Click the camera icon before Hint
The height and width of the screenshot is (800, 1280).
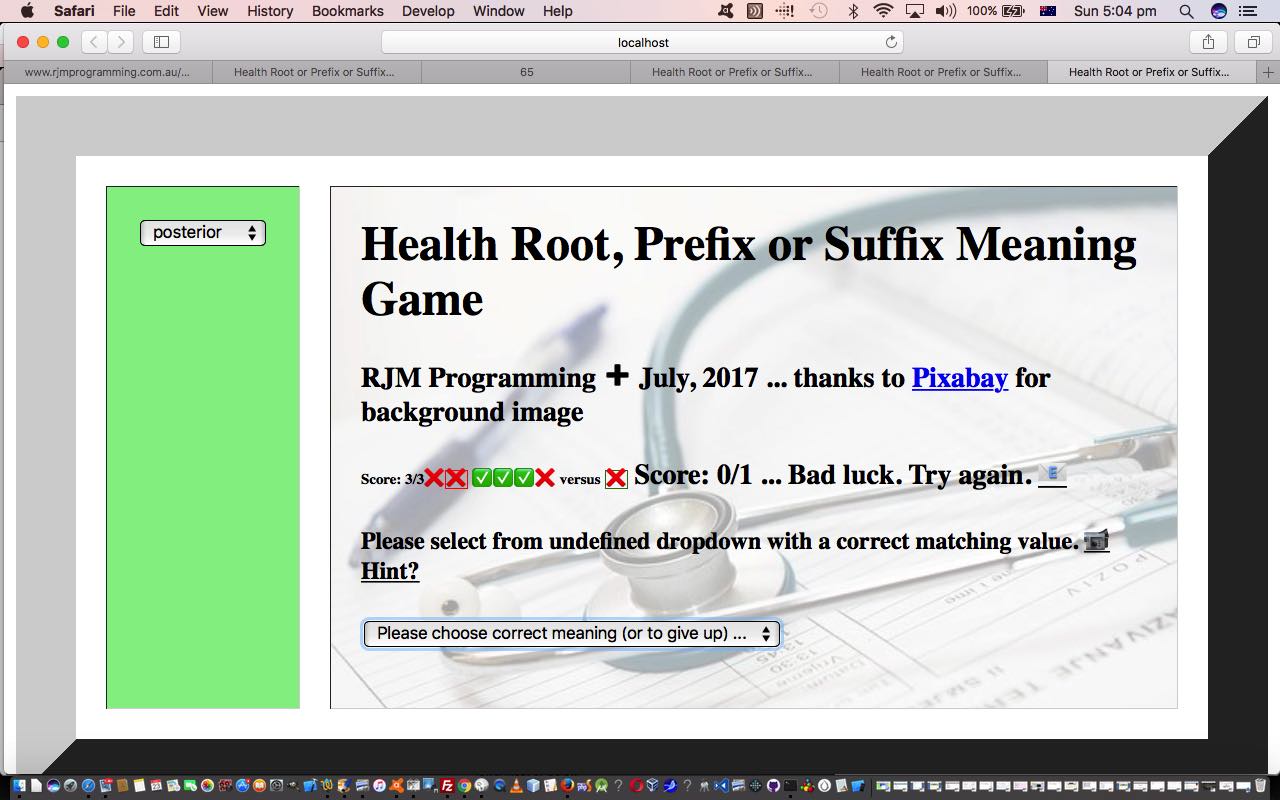tap(1096, 541)
